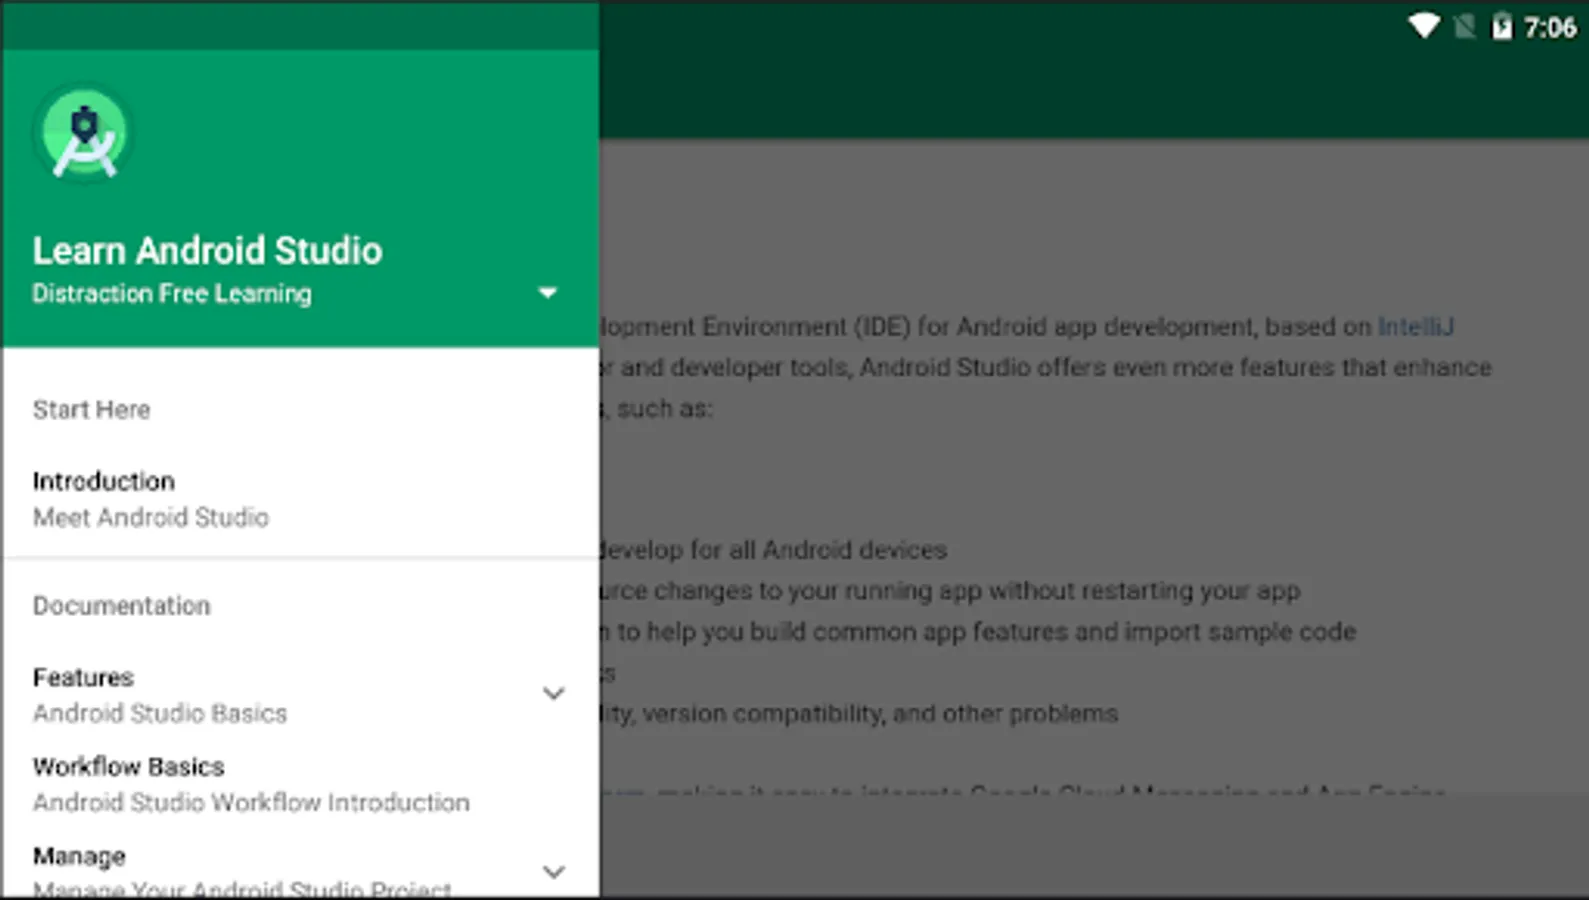Tap the no-SIM signal status icon
Viewport: 1589px width, 900px height.
click(1464, 26)
